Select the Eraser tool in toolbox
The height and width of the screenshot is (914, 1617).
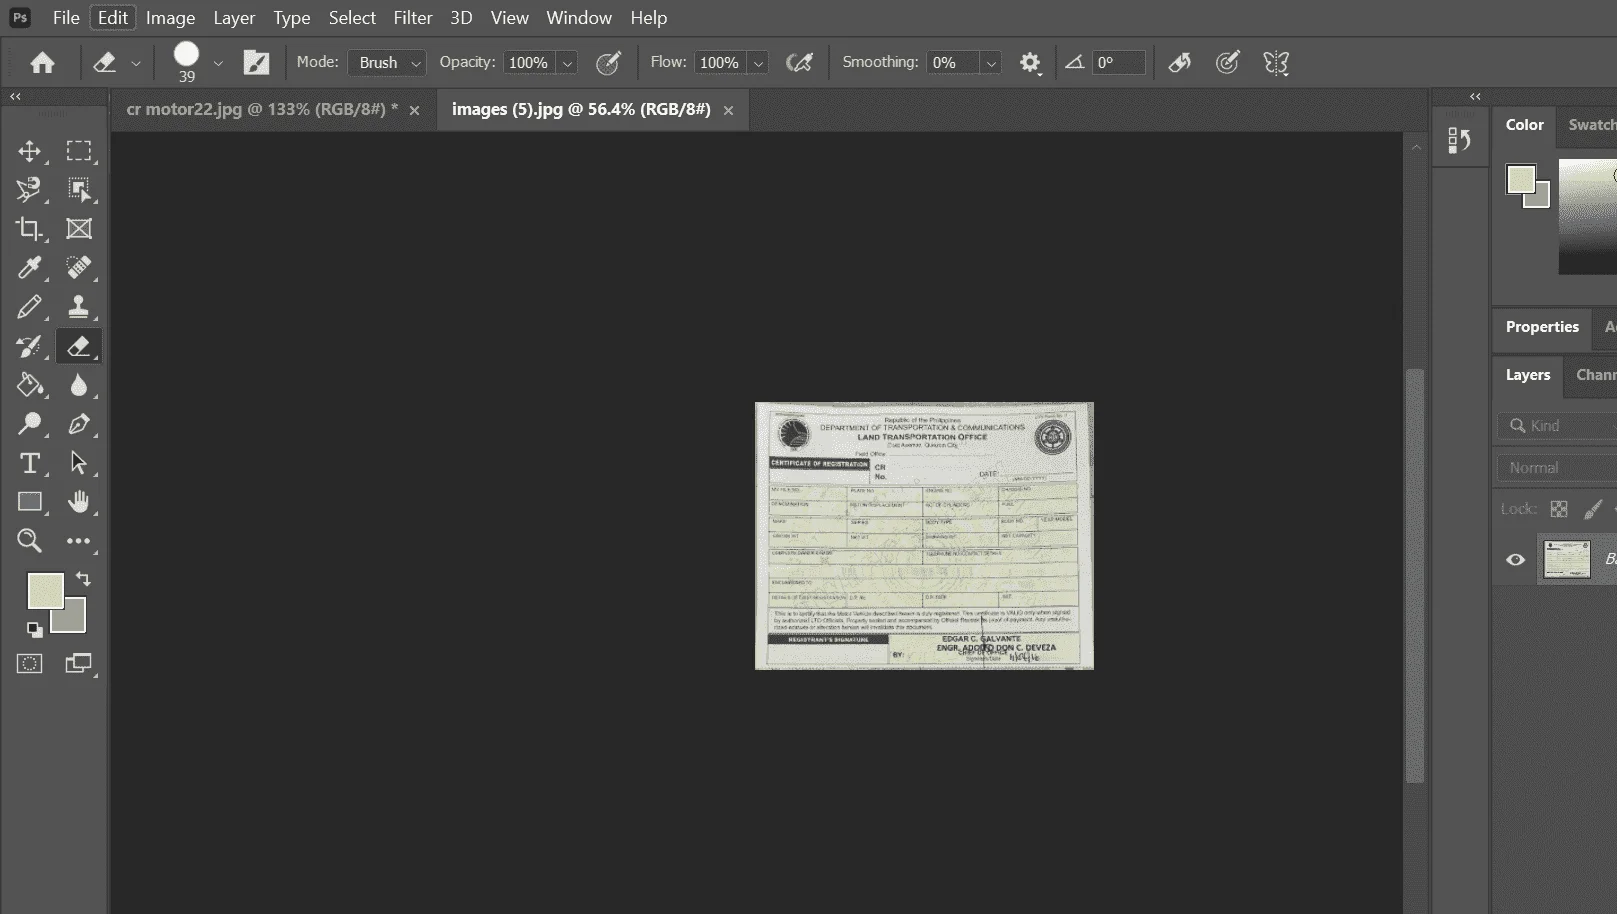pyautogui.click(x=79, y=346)
